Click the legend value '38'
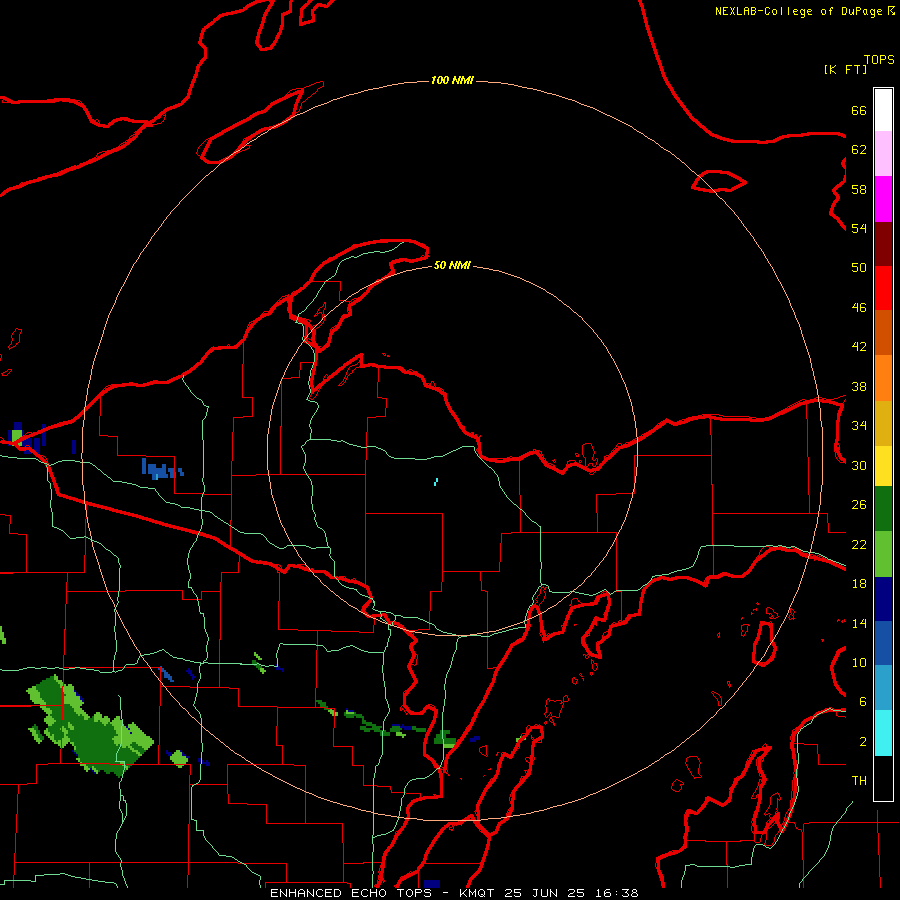 [x=859, y=387]
